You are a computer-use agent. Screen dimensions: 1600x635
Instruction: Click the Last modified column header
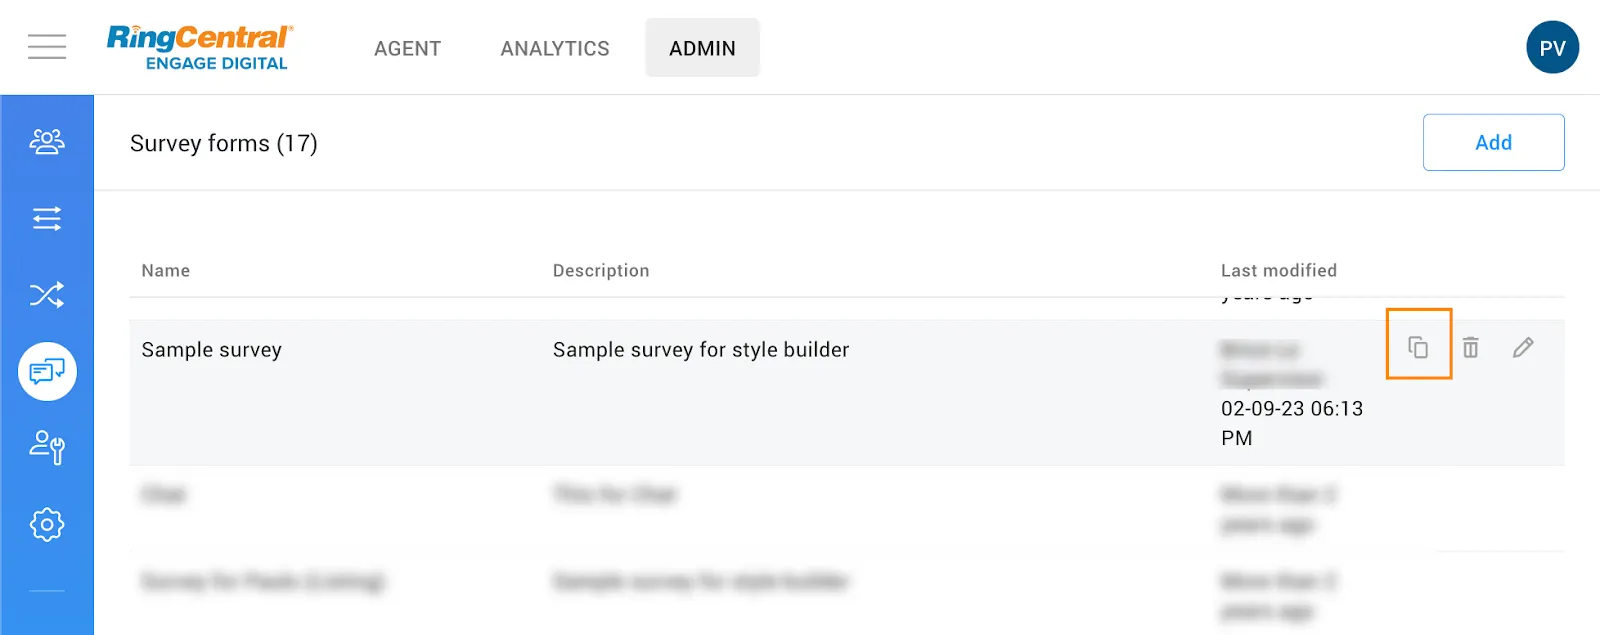1278,270
